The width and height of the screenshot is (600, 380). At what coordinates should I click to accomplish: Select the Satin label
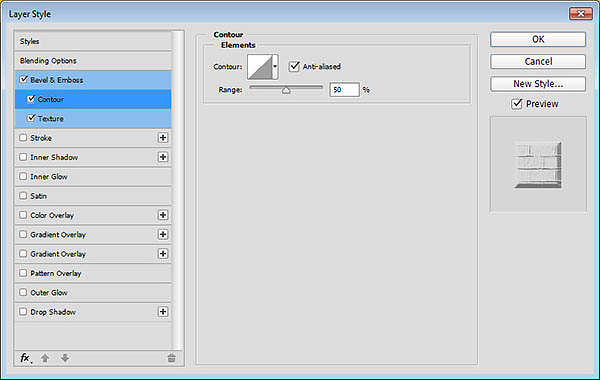[x=38, y=196]
